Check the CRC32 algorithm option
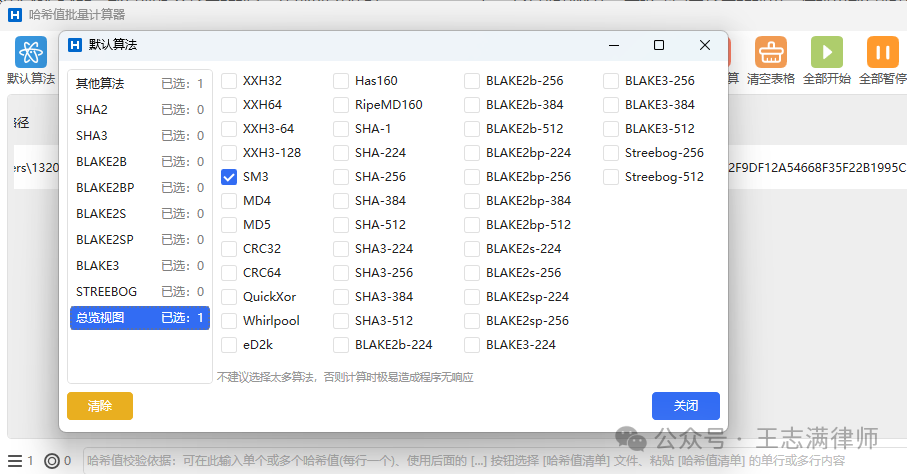The image size is (907, 474). tap(229, 249)
